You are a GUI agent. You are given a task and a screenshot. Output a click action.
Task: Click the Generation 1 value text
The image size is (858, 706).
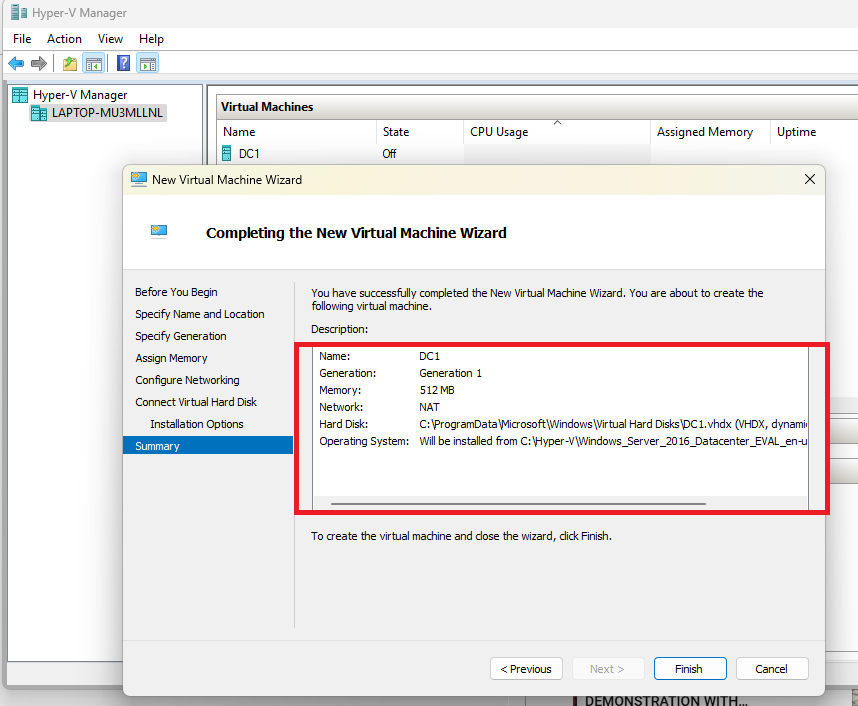click(450, 373)
